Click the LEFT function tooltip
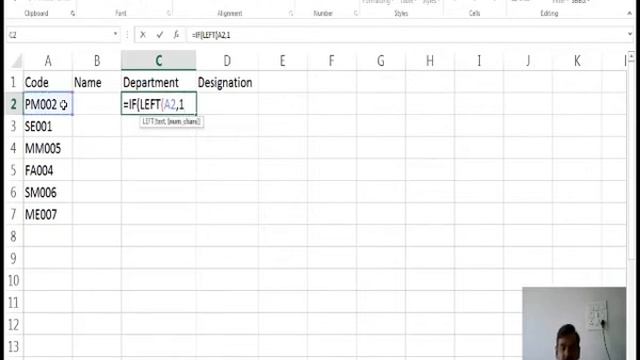 click(x=171, y=122)
